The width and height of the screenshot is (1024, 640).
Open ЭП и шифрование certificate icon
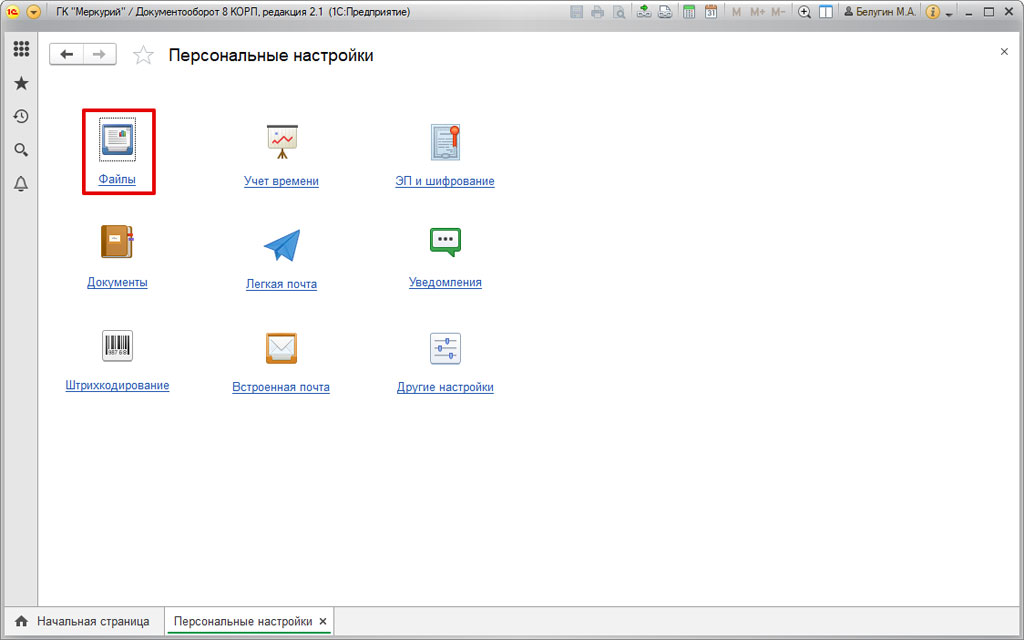[445, 142]
